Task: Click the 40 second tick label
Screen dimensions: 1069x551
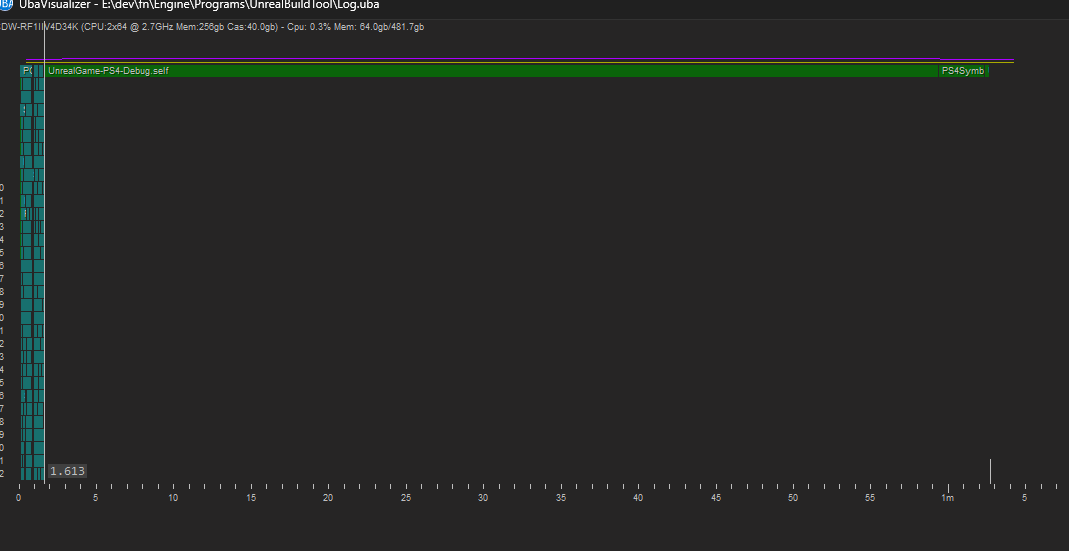Action: (x=638, y=498)
